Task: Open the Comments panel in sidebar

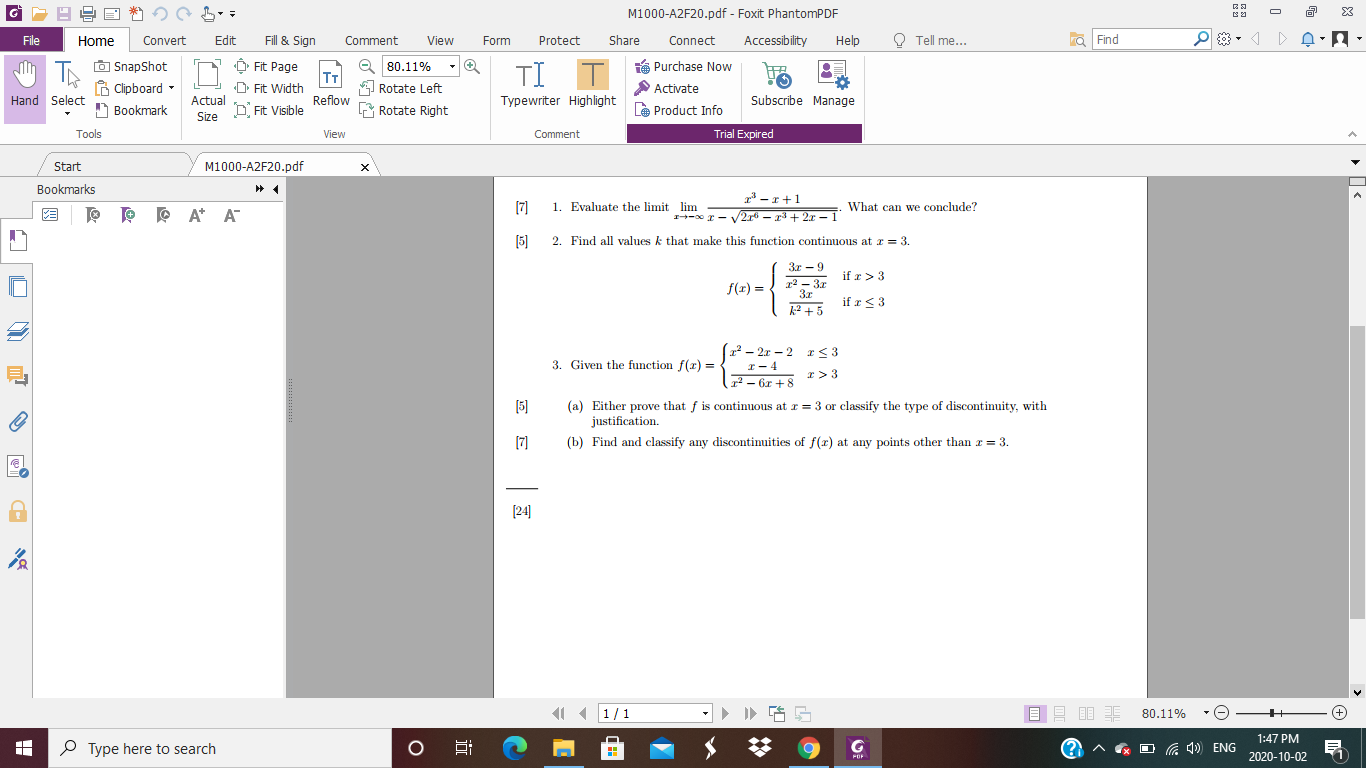Action: click(x=17, y=377)
